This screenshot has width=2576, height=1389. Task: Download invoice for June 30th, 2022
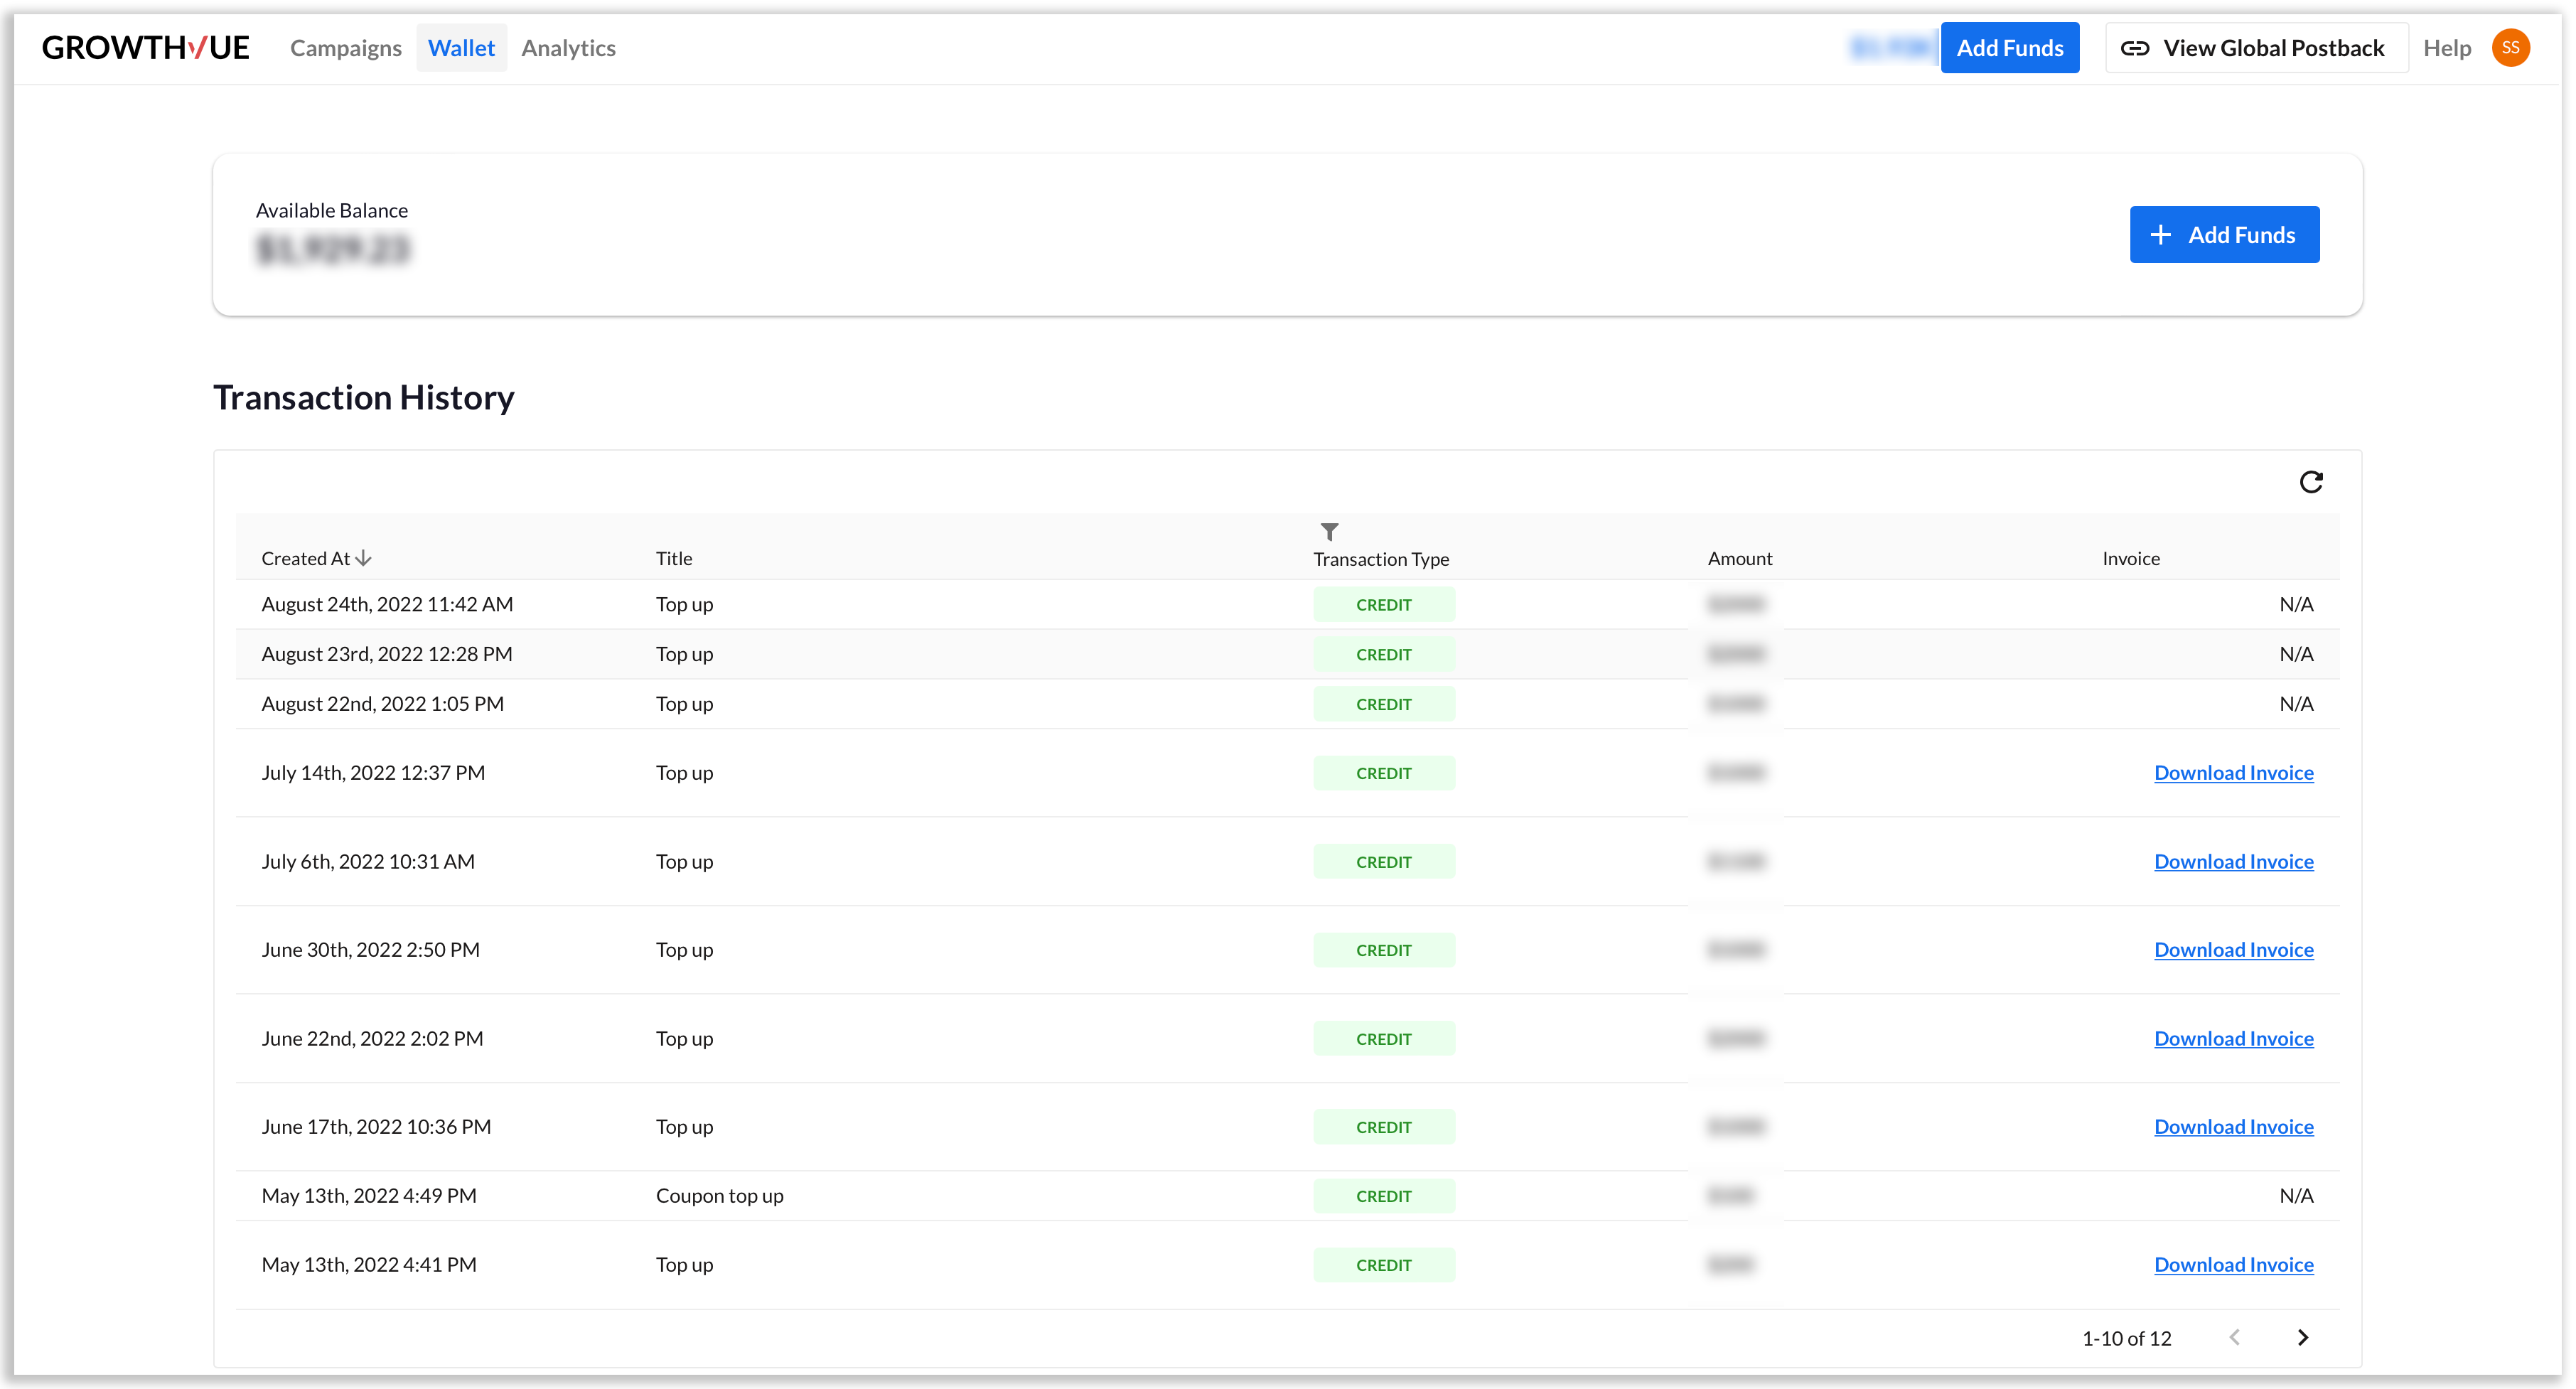coord(2233,949)
